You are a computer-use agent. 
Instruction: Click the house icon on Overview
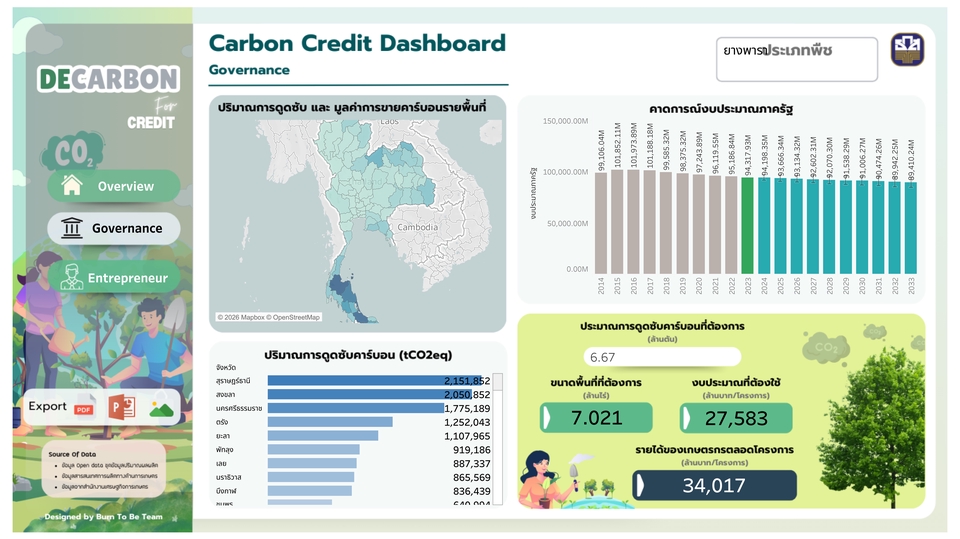pyautogui.click(x=72, y=186)
